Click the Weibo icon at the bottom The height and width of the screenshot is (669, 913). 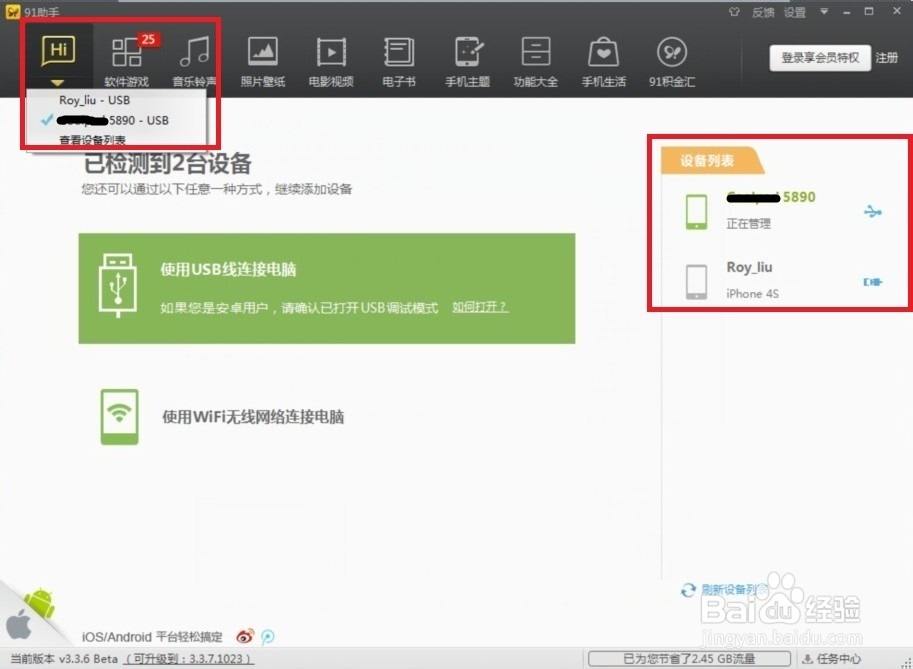tap(245, 636)
